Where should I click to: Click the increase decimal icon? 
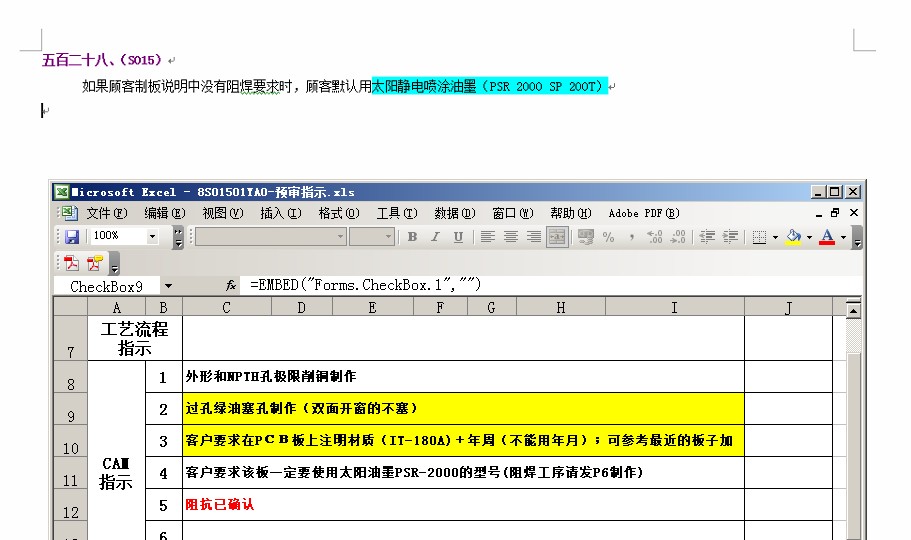pyautogui.click(x=655, y=237)
